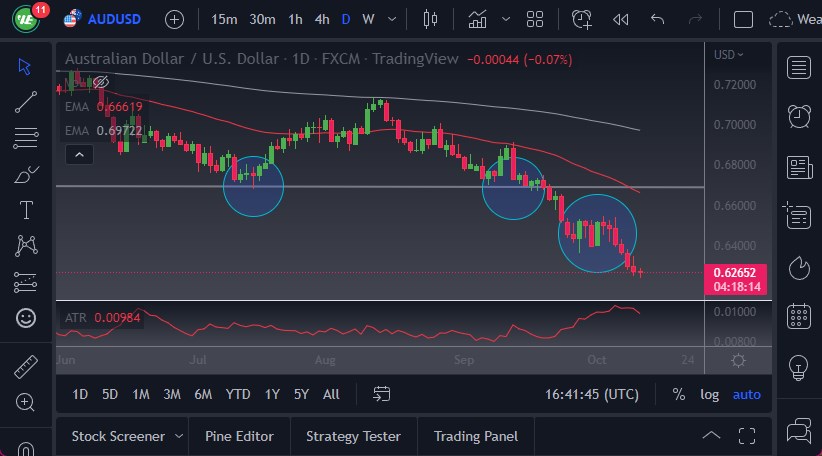Viewport: 822px width, 456px height.
Task: Collapse the bottom panel chevron
Action: pos(711,436)
